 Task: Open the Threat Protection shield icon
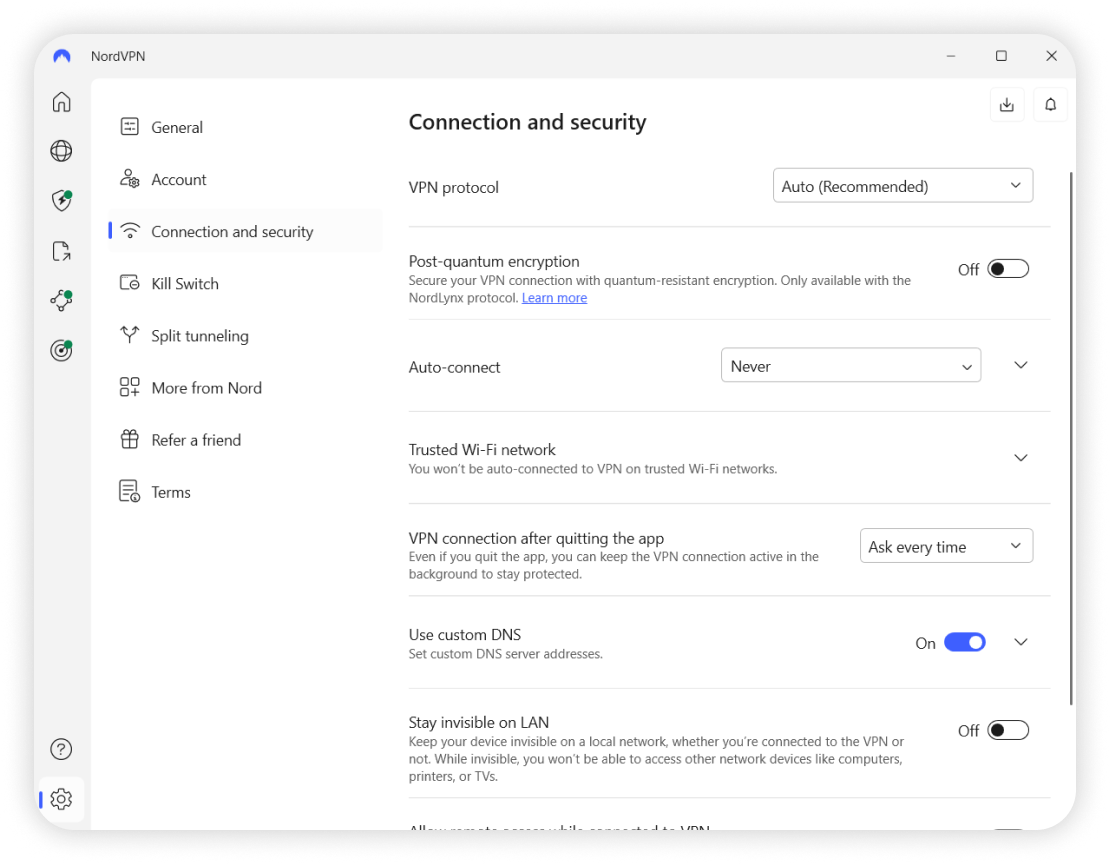(x=61, y=200)
